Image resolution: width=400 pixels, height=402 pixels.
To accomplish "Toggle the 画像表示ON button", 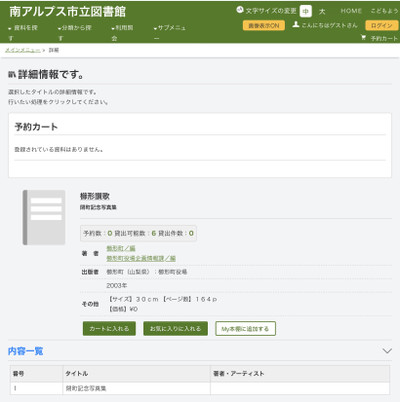I will [x=264, y=26].
